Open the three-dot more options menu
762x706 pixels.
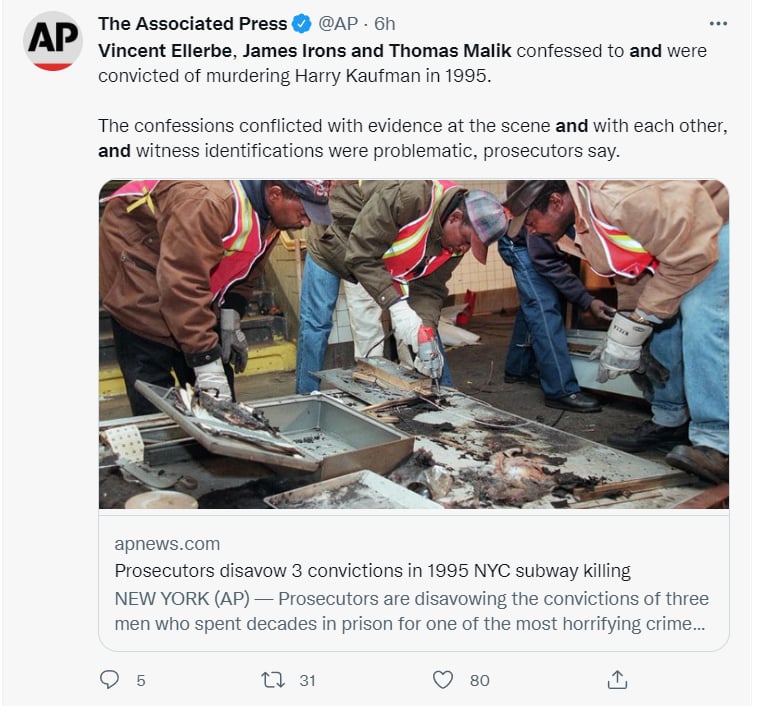tap(718, 24)
